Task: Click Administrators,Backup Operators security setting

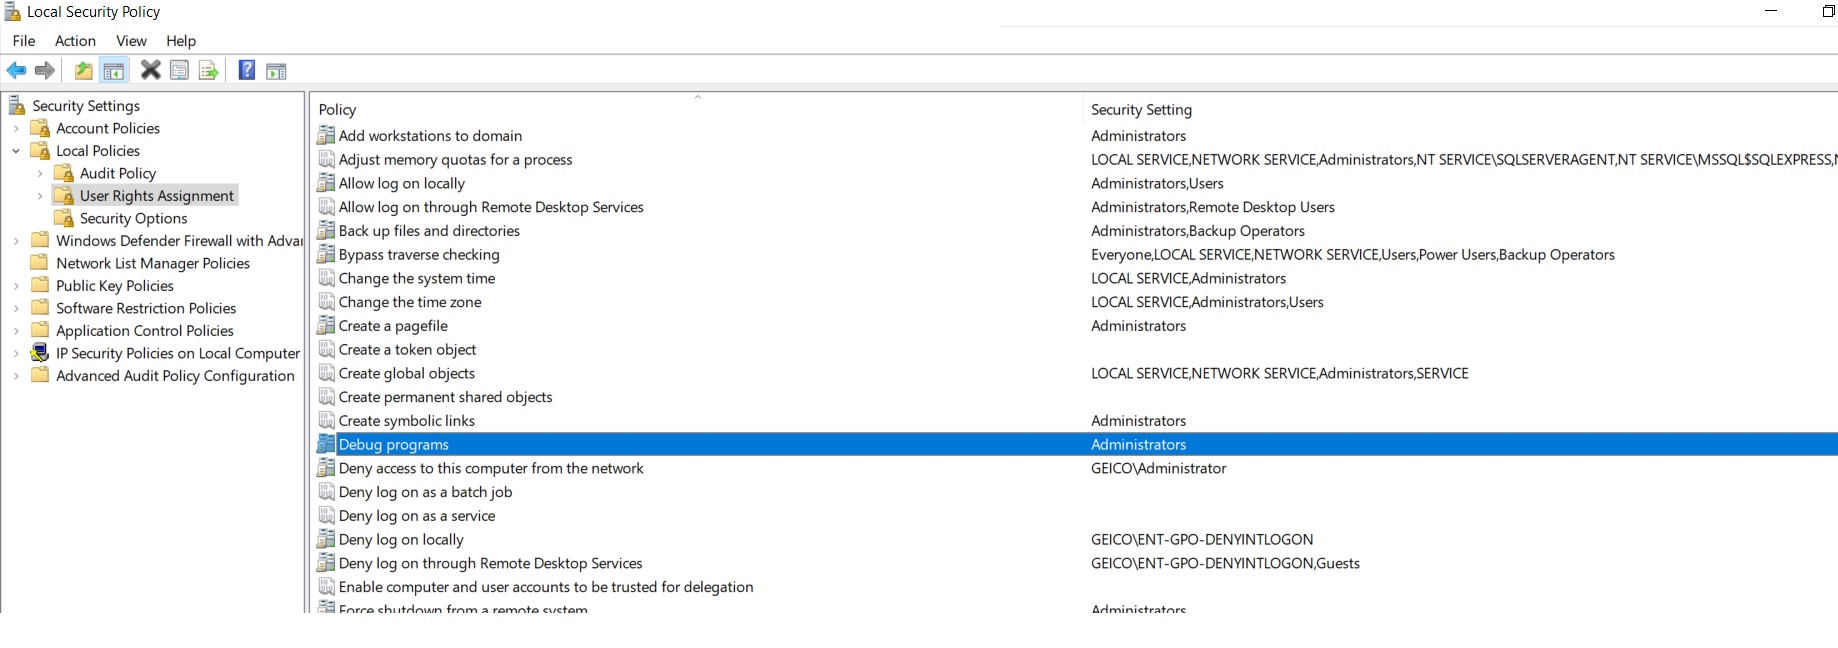Action: pos(1198,230)
